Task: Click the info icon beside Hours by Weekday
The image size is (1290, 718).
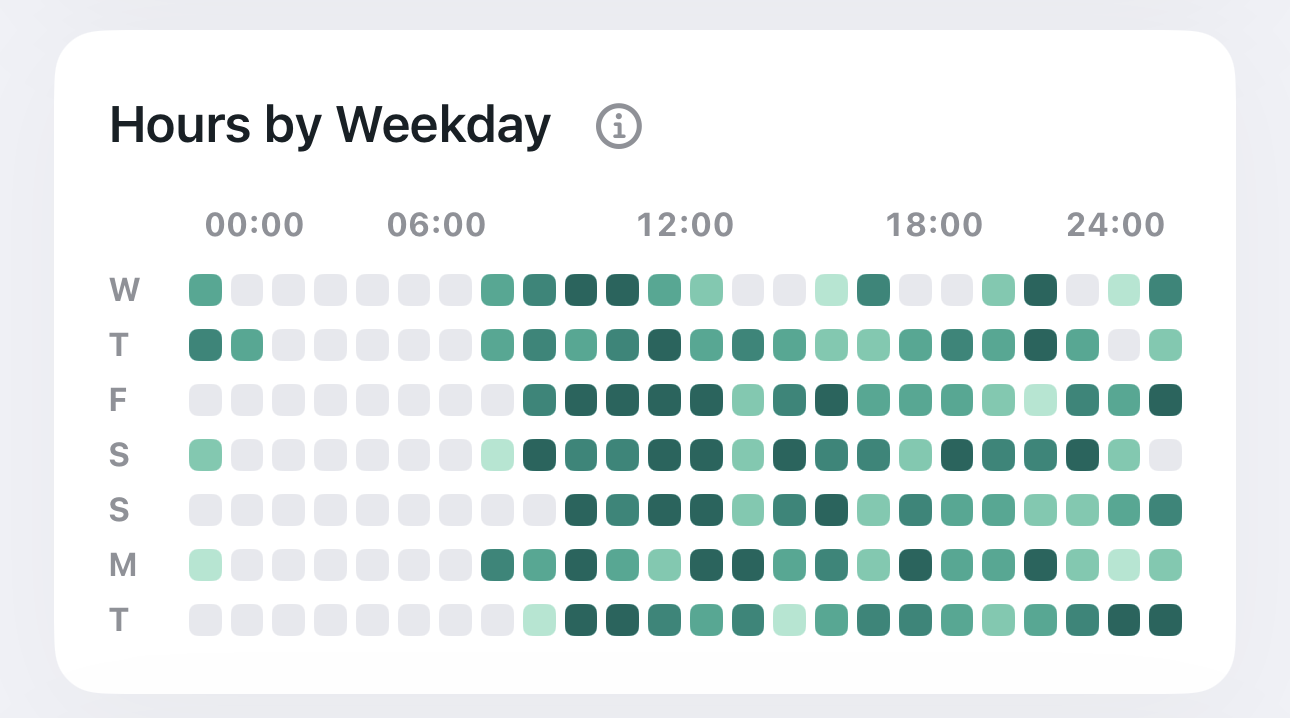Action: (x=619, y=126)
